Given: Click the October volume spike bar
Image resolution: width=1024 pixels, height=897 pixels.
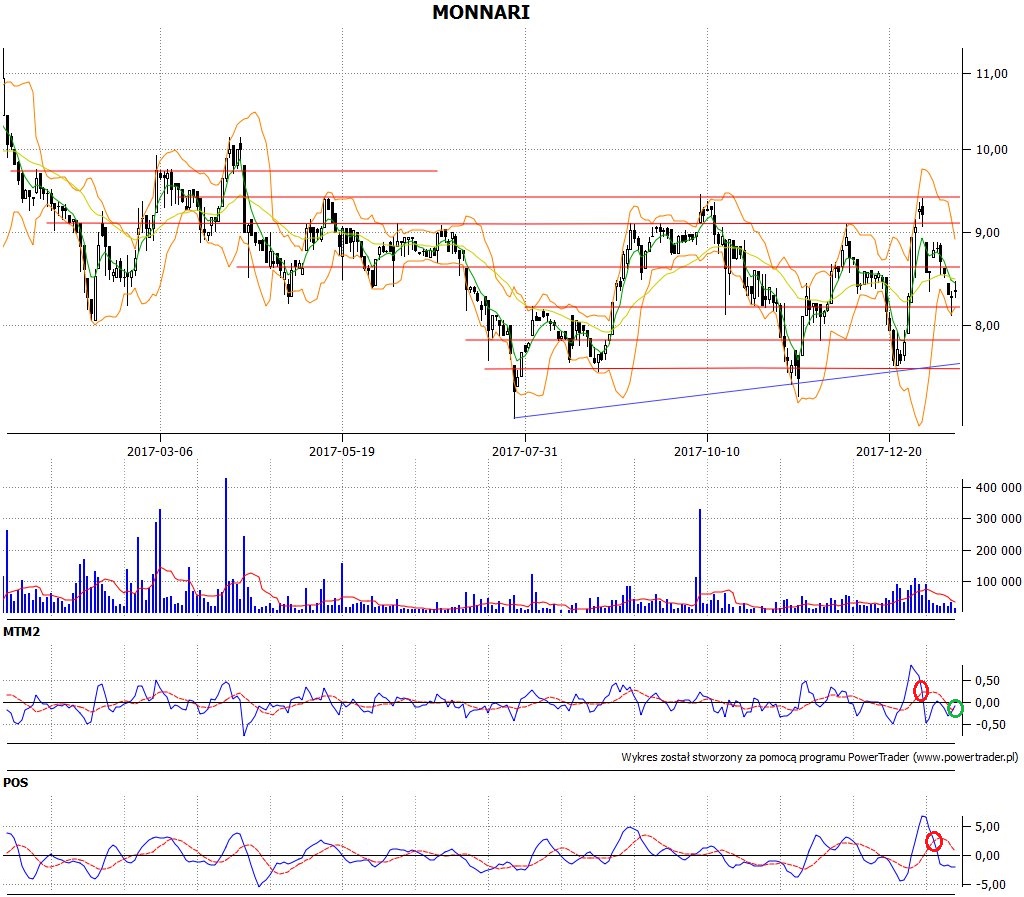Looking at the screenshot, I should pos(700,561).
